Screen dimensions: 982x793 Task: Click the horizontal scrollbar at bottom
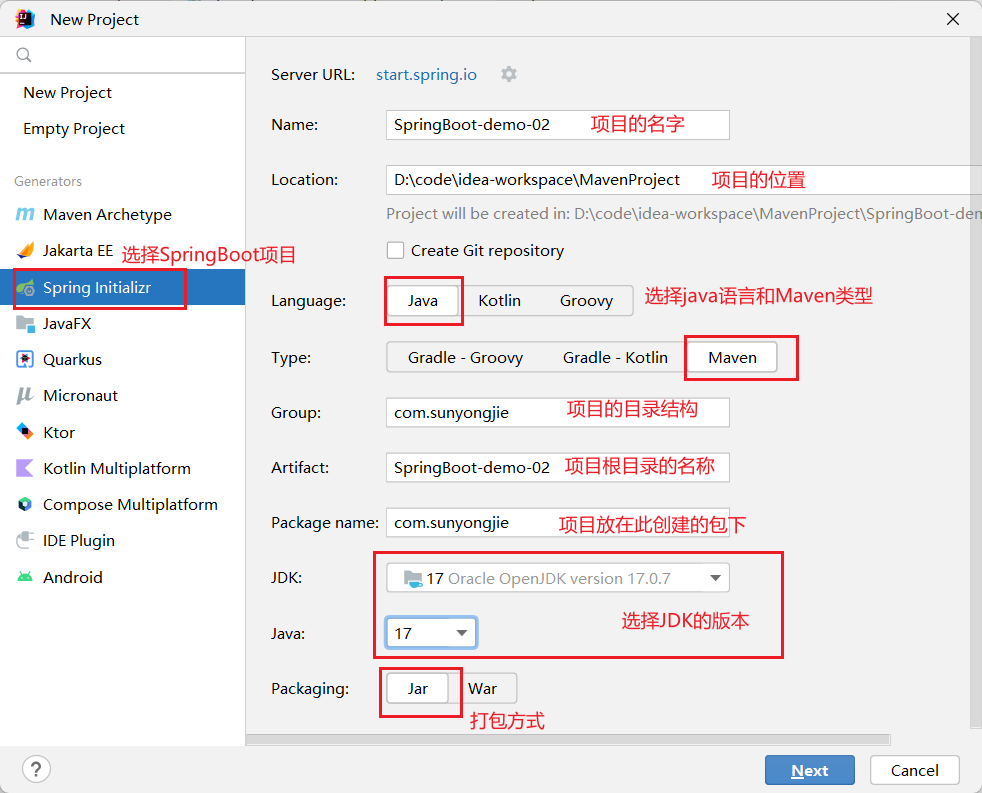click(x=567, y=740)
